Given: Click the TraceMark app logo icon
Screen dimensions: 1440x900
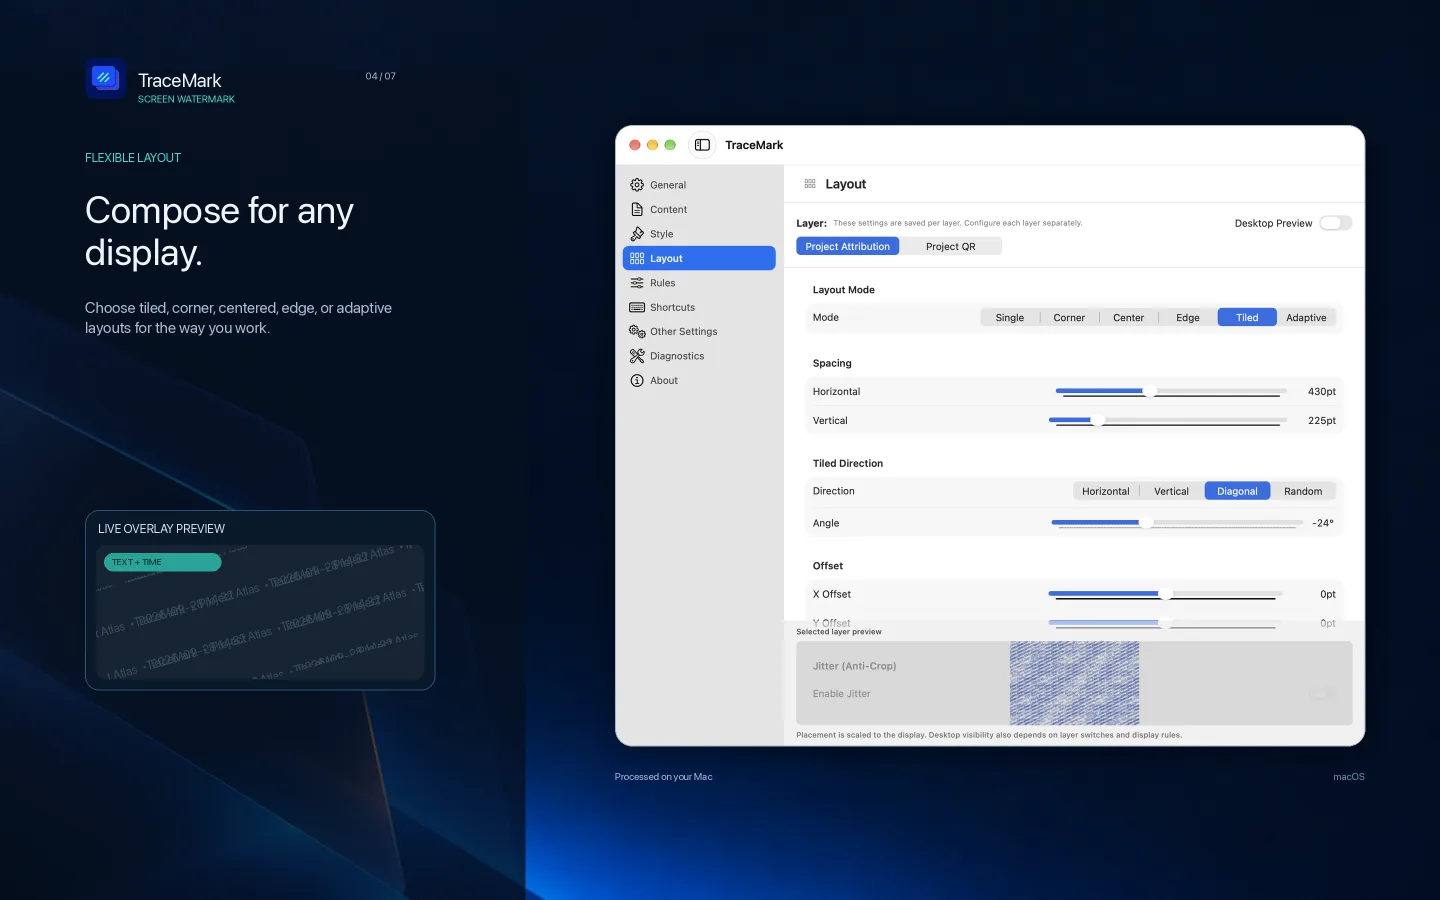Looking at the screenshot, I should point(105,78).
